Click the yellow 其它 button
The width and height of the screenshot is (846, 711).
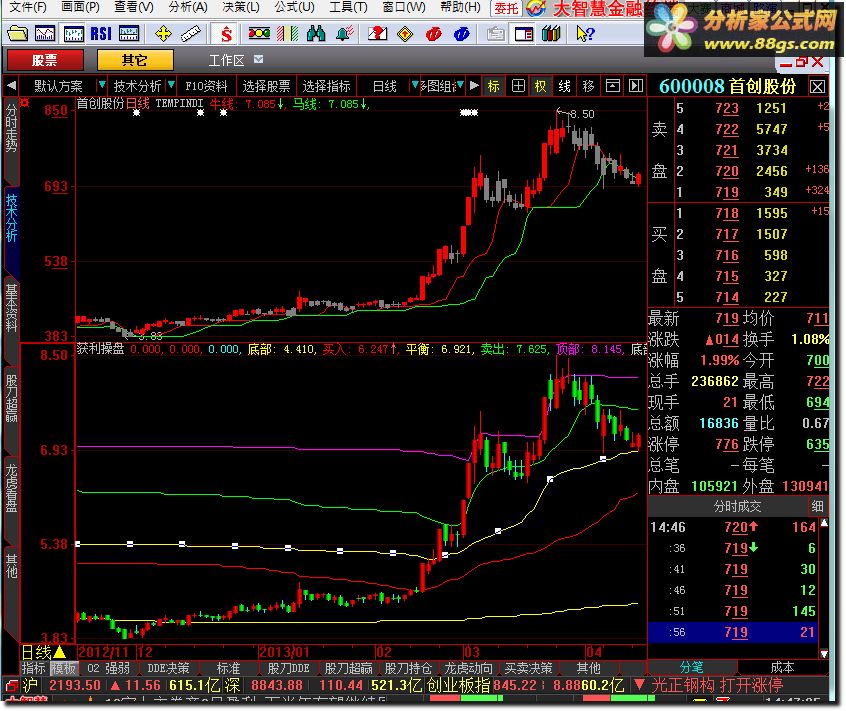coord(135,60)
